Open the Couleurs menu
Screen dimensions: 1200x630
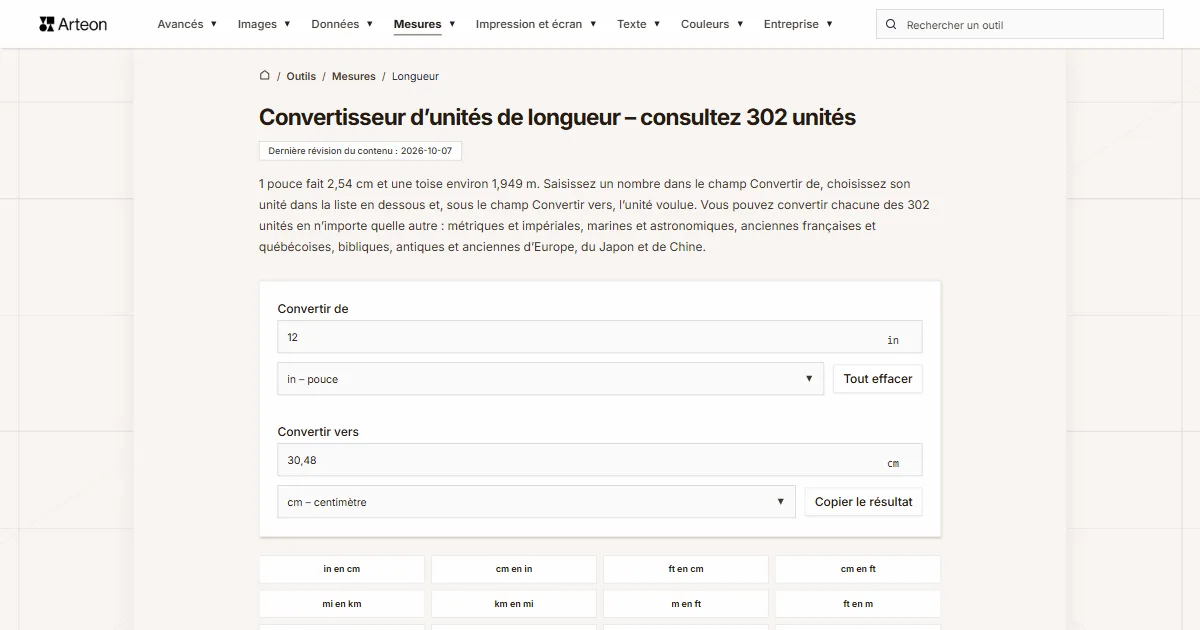pyautogui.click(x=712, y=24)
